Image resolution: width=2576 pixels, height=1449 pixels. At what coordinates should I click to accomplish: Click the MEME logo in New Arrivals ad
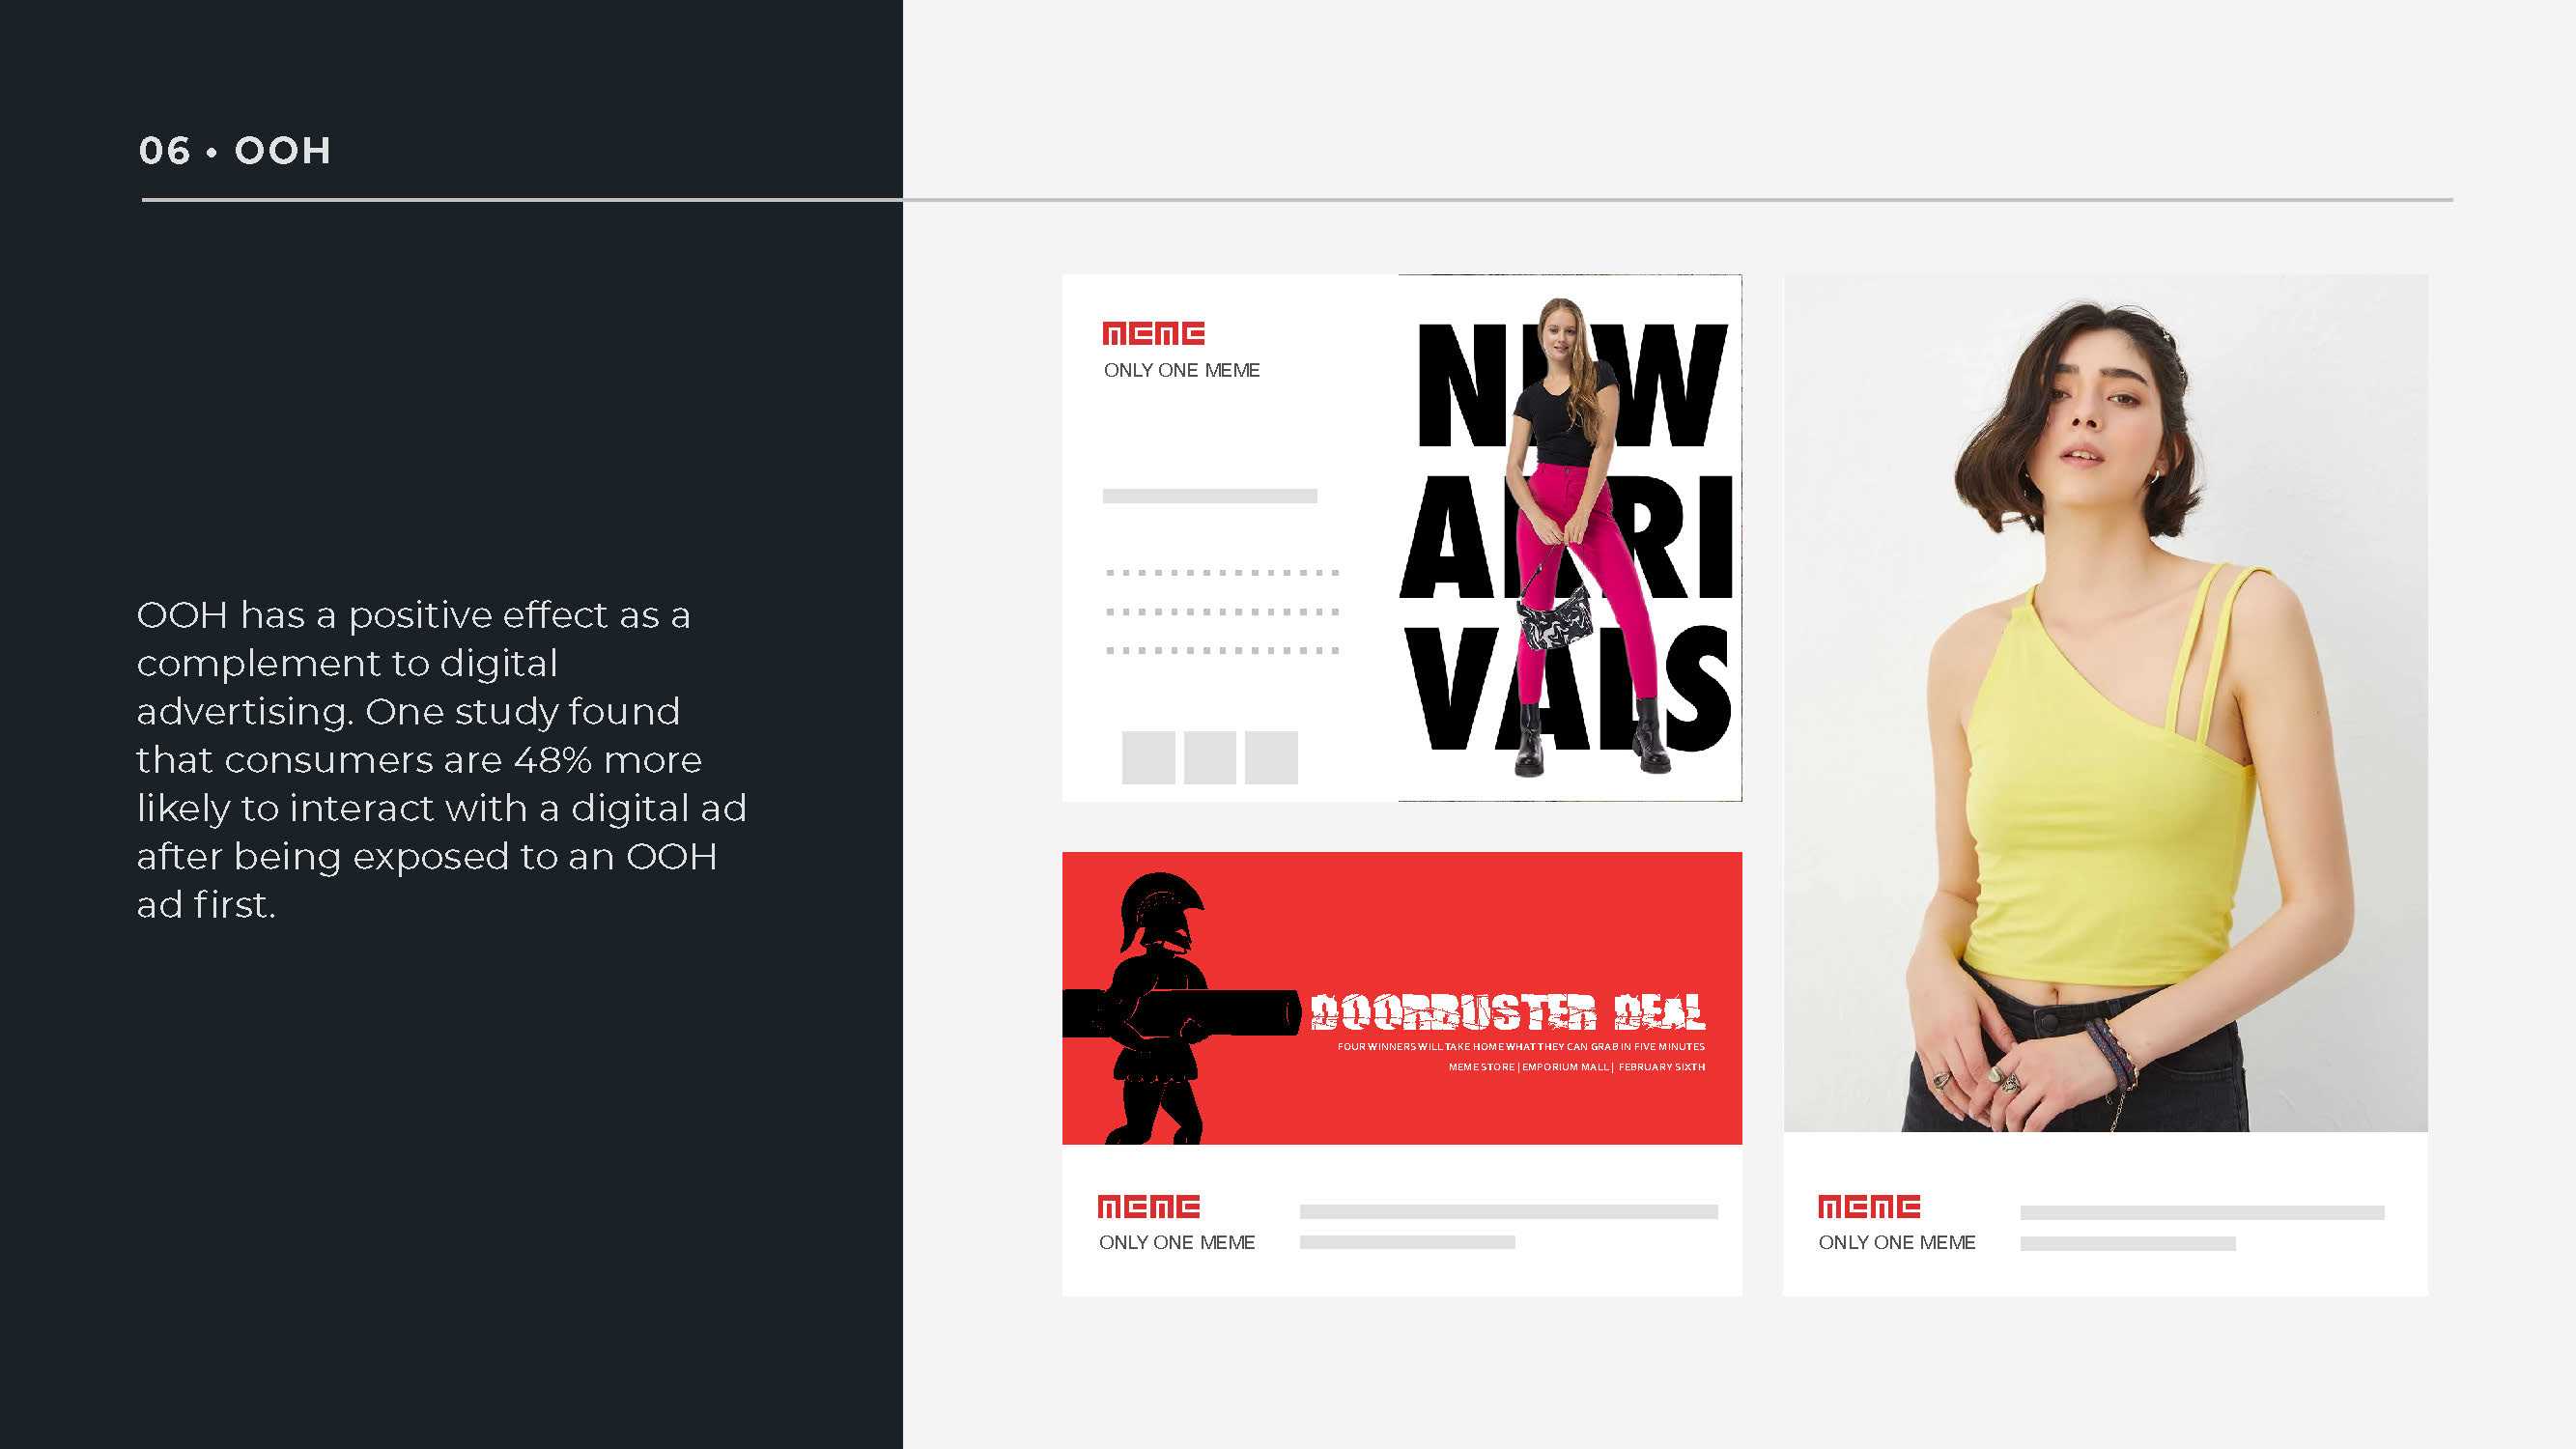coord(1152,333)
